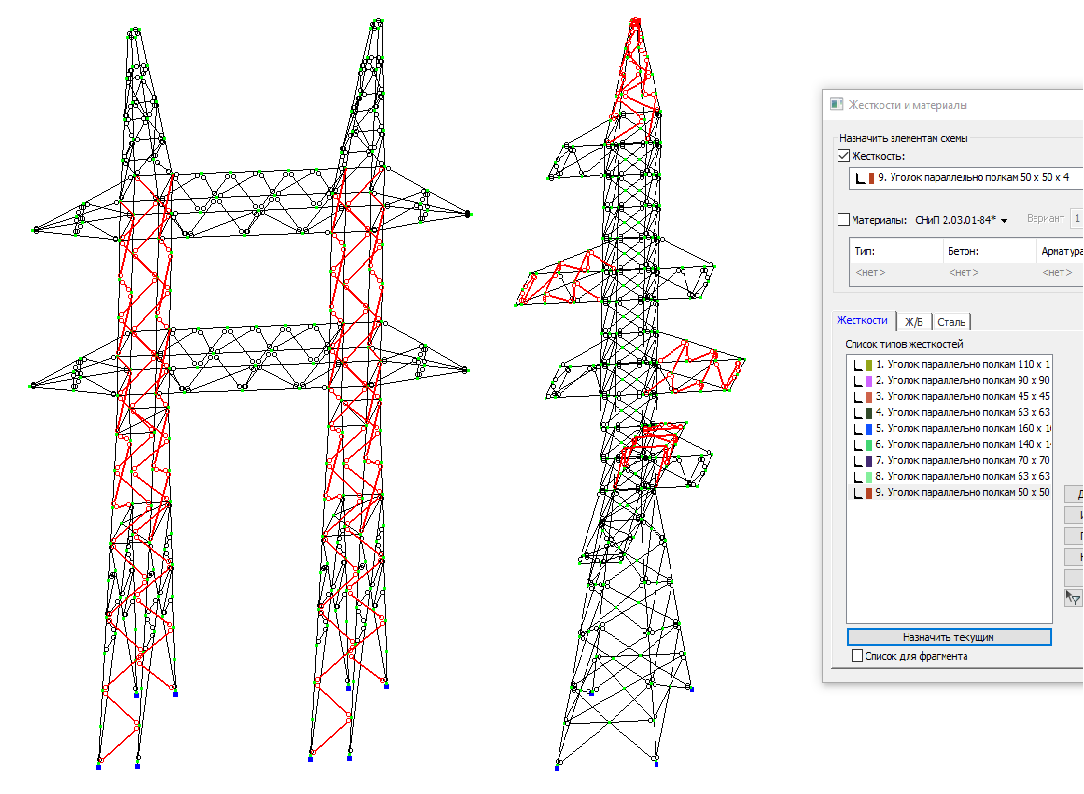Click angle profile icon in current stiffness field
The width and height of the screenshot is (1084, 794).
(860, 178)
